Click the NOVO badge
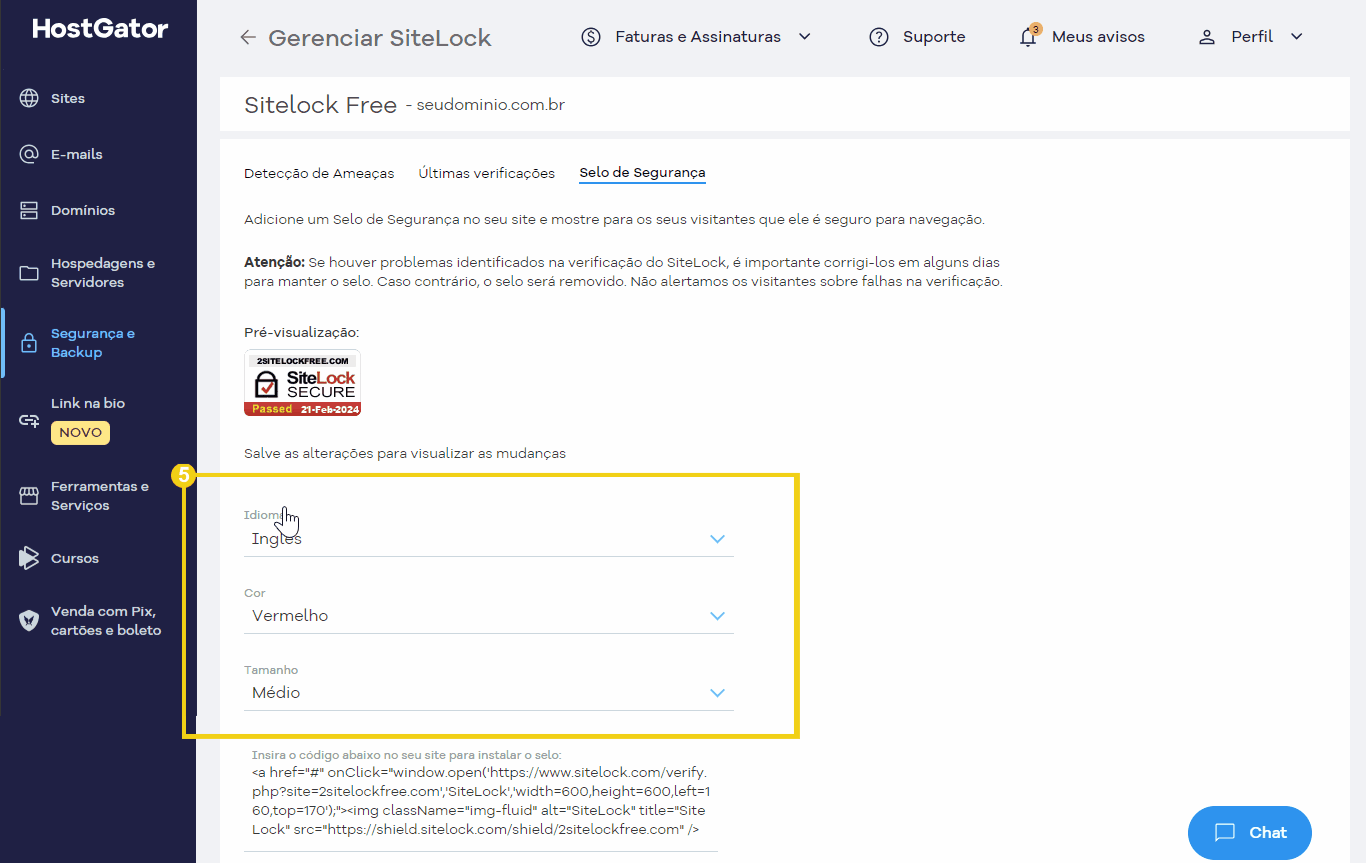The height and width of the screenshot is (863, 1366). 80,433
